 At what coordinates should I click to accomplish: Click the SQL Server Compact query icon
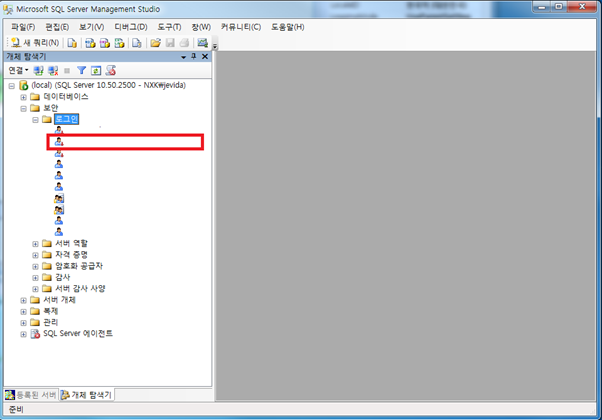137,43
